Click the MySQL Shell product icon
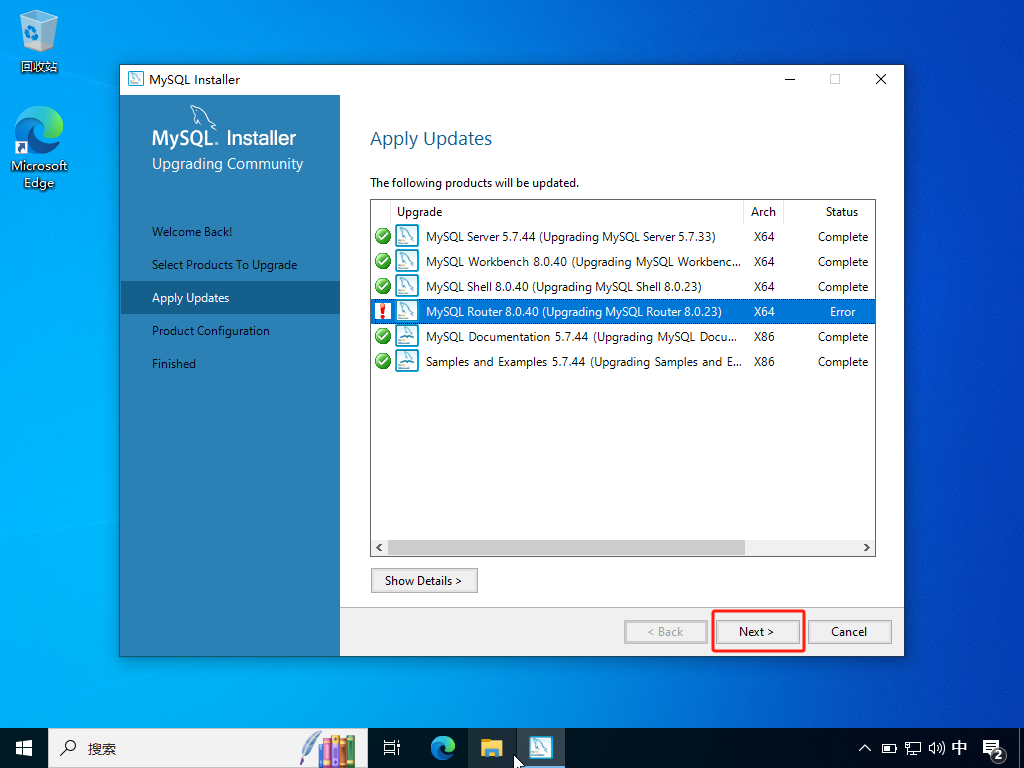1024x768 pixels. [x=407, y=287]
